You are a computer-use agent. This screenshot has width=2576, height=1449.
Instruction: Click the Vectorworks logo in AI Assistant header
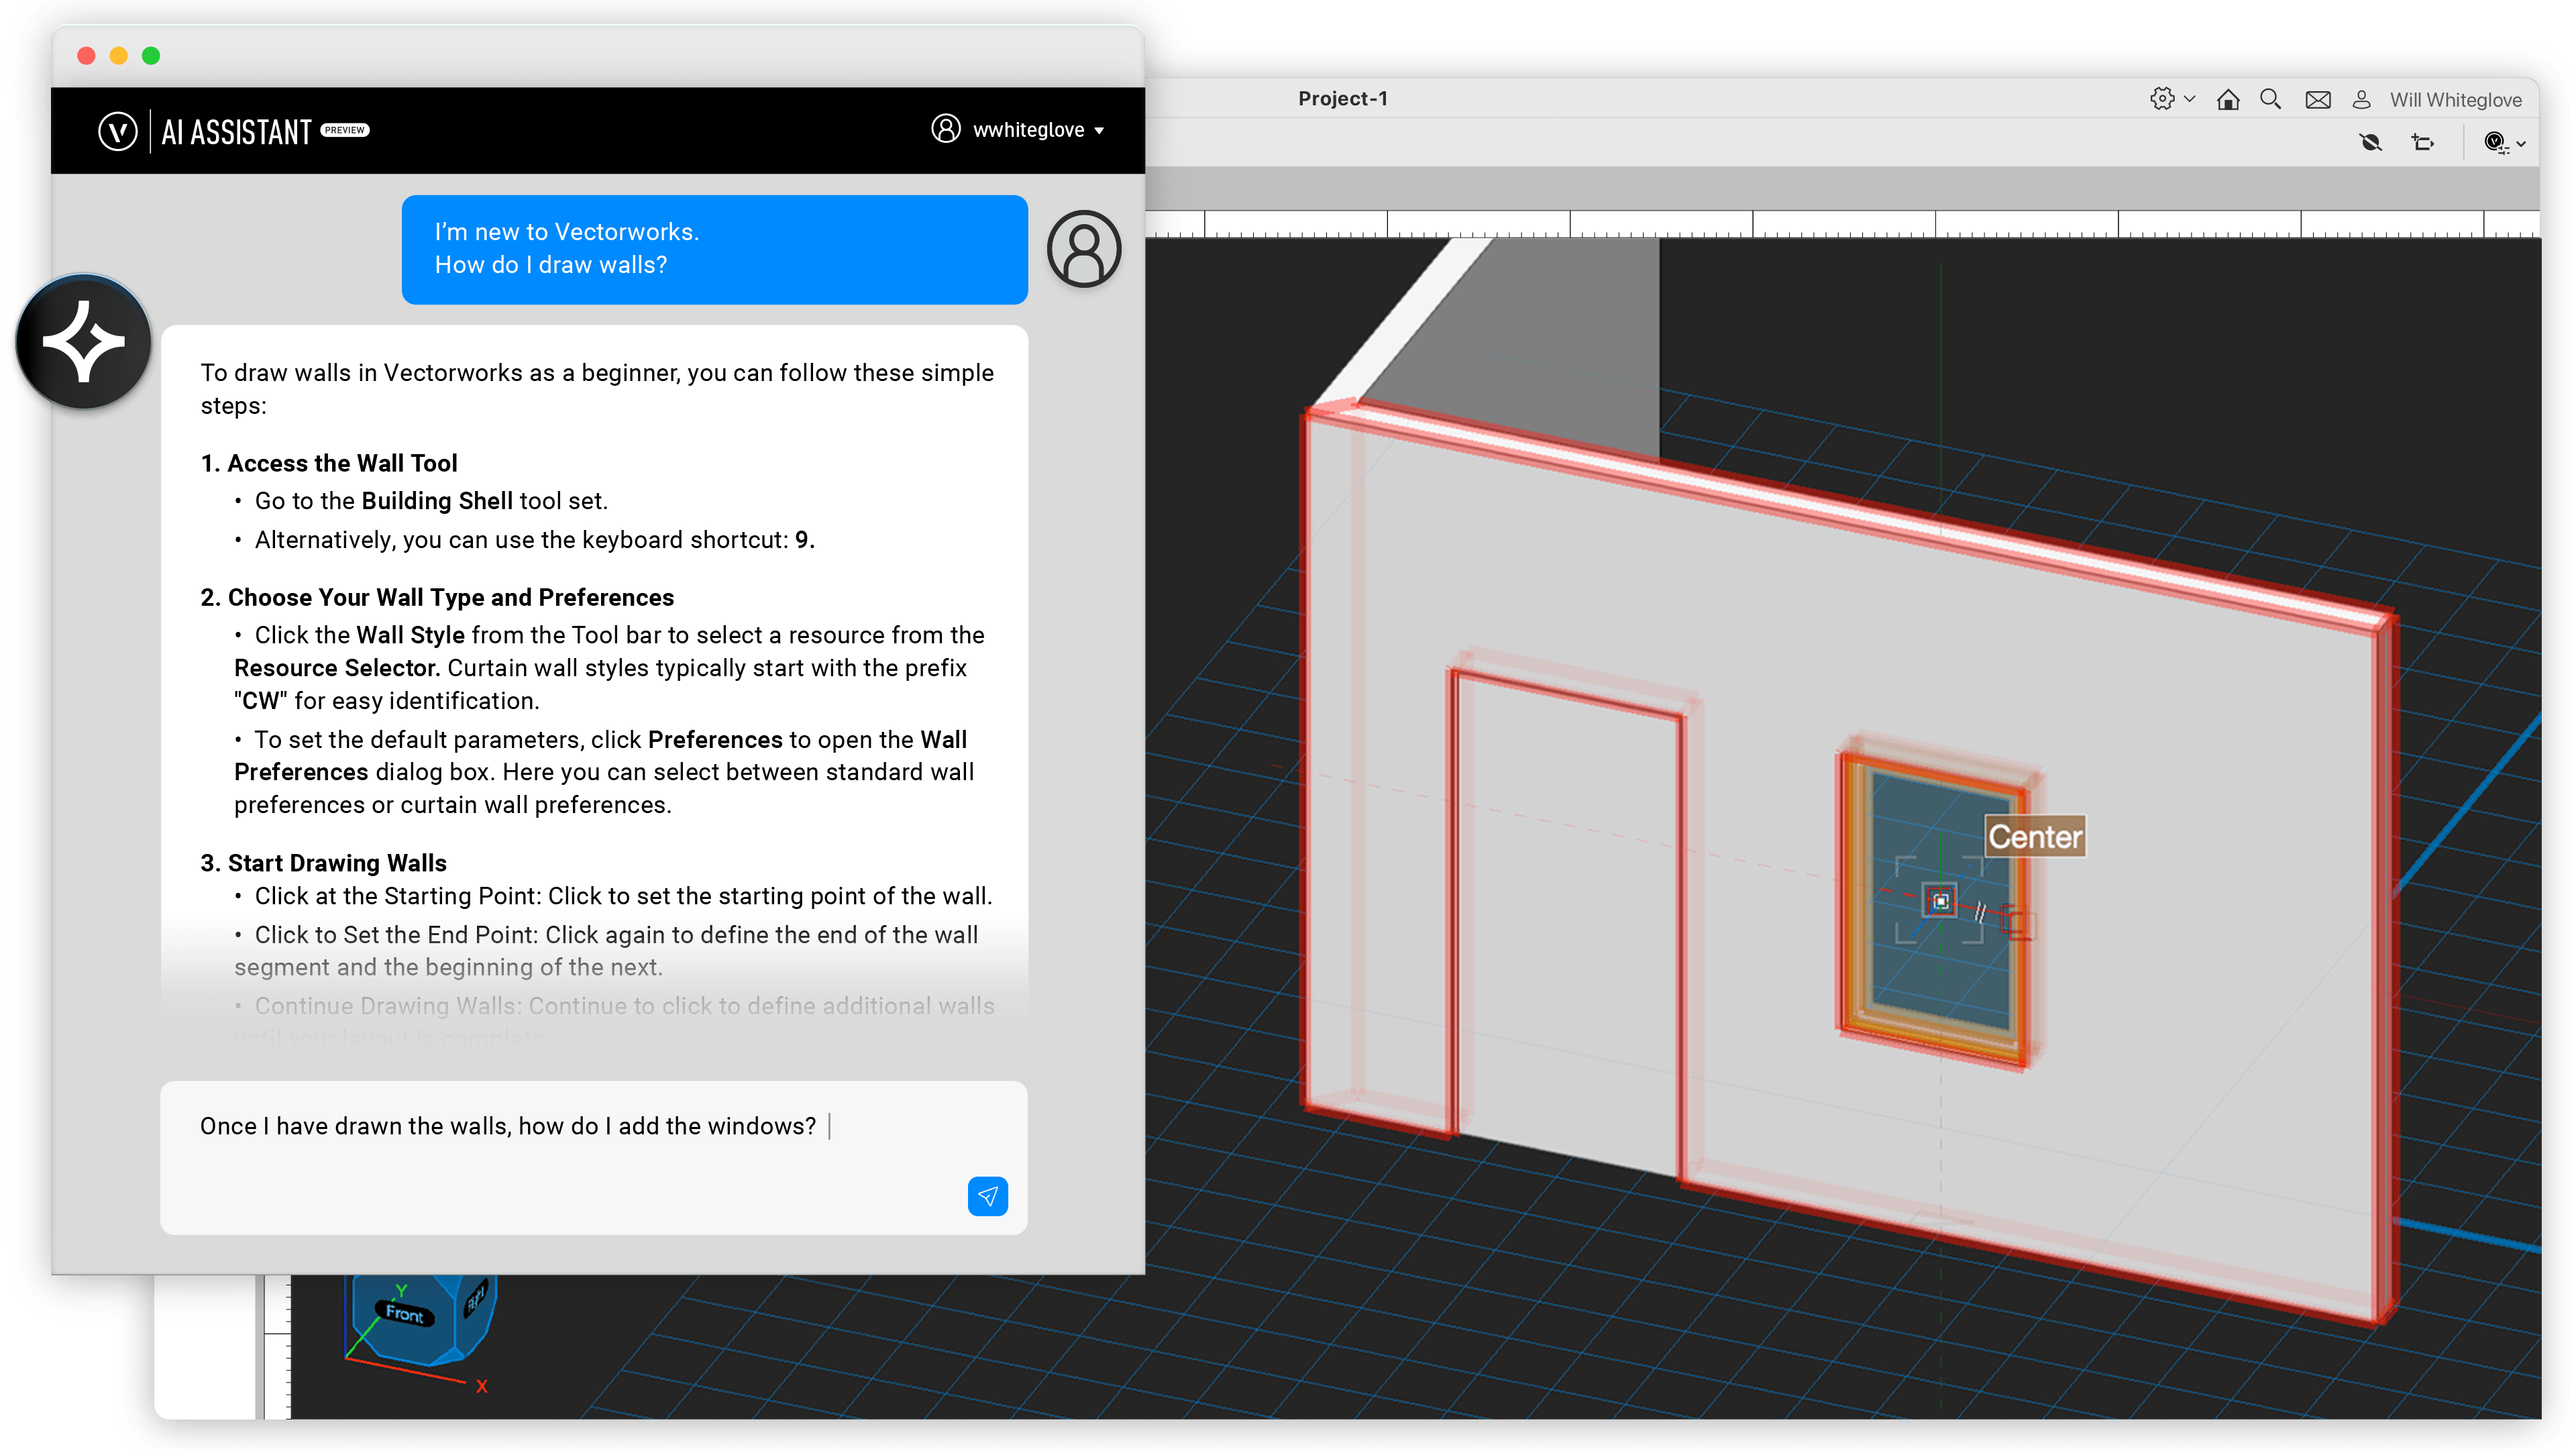coord(117,131)
